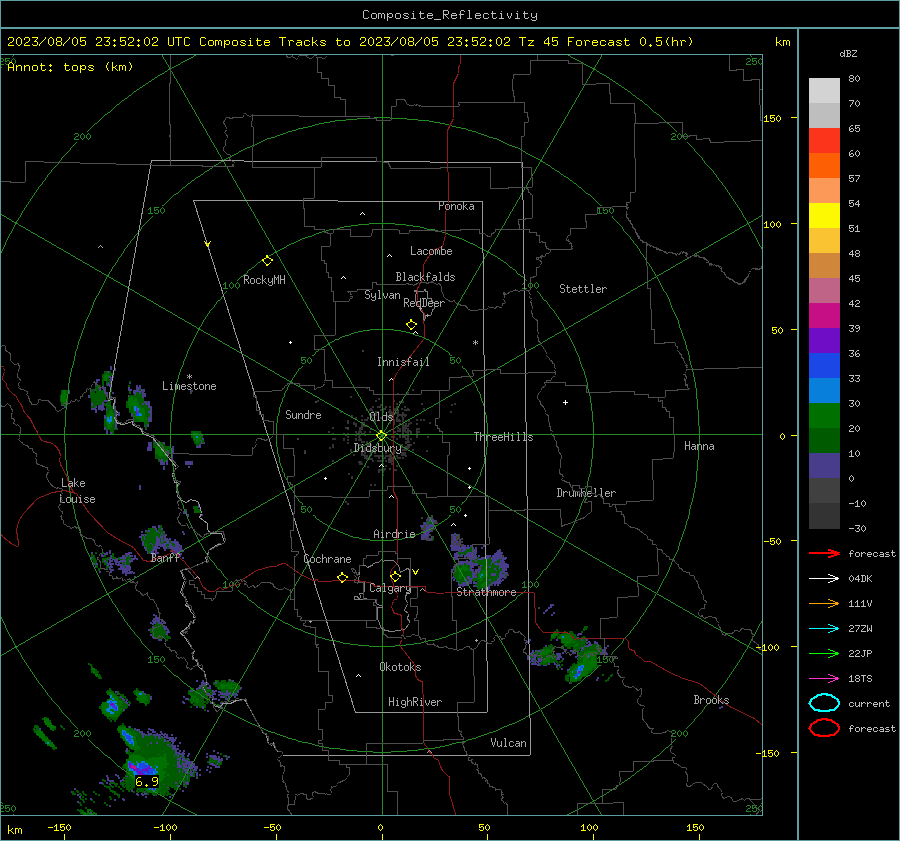Viewport: 900px width, 841px height.
Task: Select the orange 111V arrow legend icon
Action: click(824, 603)
